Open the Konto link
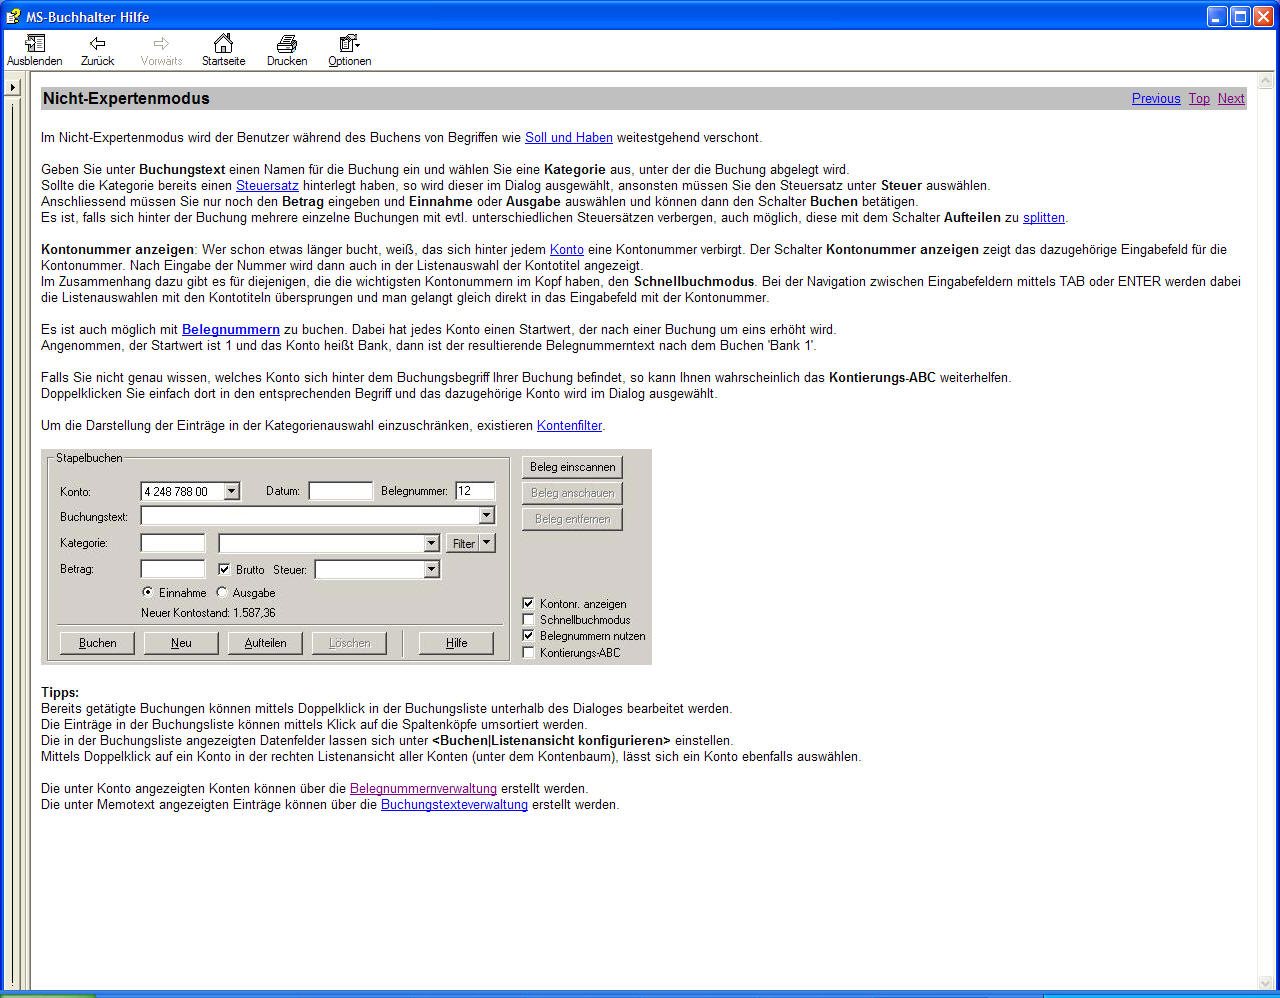 coord(567,249)
